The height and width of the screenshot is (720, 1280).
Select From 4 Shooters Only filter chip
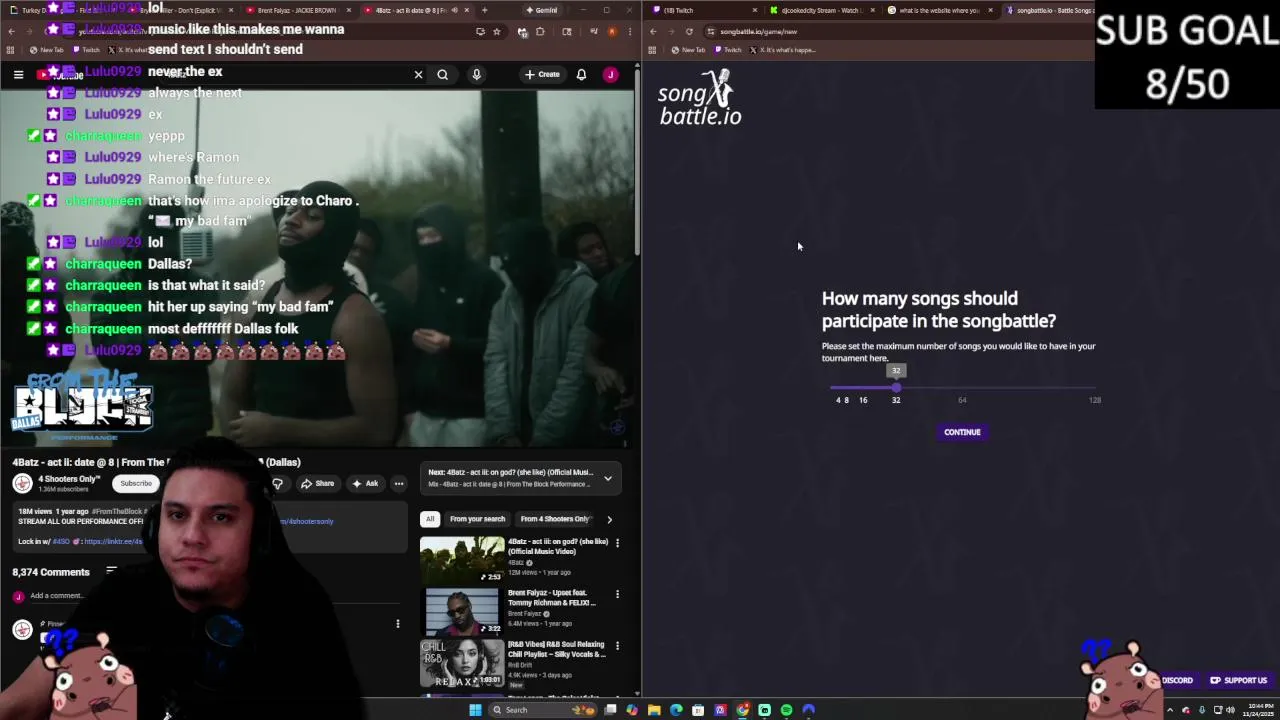click(x=555, y=519)
